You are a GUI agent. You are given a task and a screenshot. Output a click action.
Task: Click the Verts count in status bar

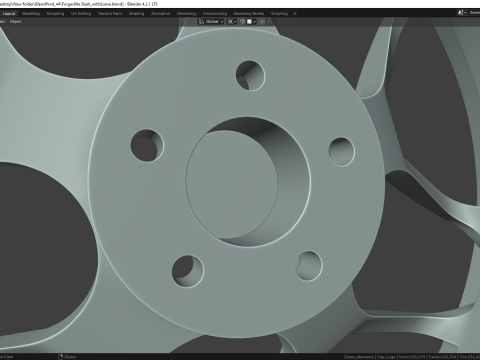click(412, 357)
